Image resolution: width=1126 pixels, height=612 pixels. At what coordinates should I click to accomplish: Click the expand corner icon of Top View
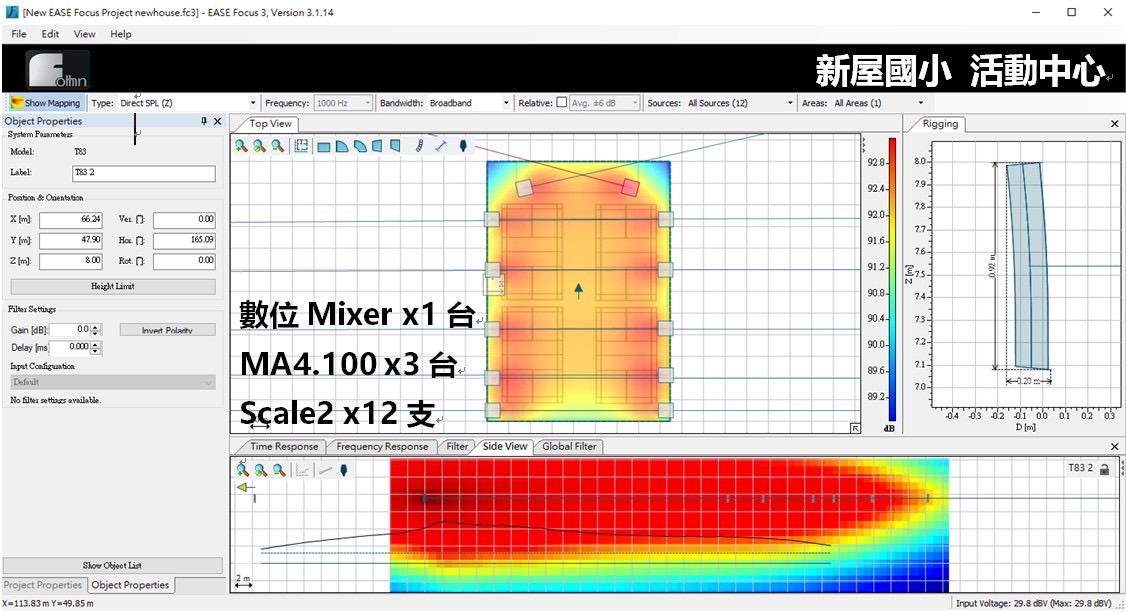855,428
